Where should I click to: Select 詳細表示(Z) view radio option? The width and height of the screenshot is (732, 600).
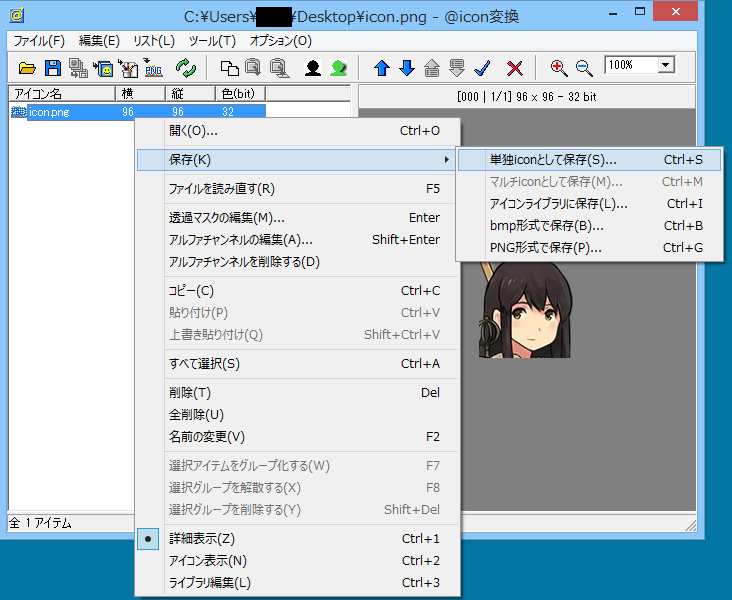coord(202,538)
